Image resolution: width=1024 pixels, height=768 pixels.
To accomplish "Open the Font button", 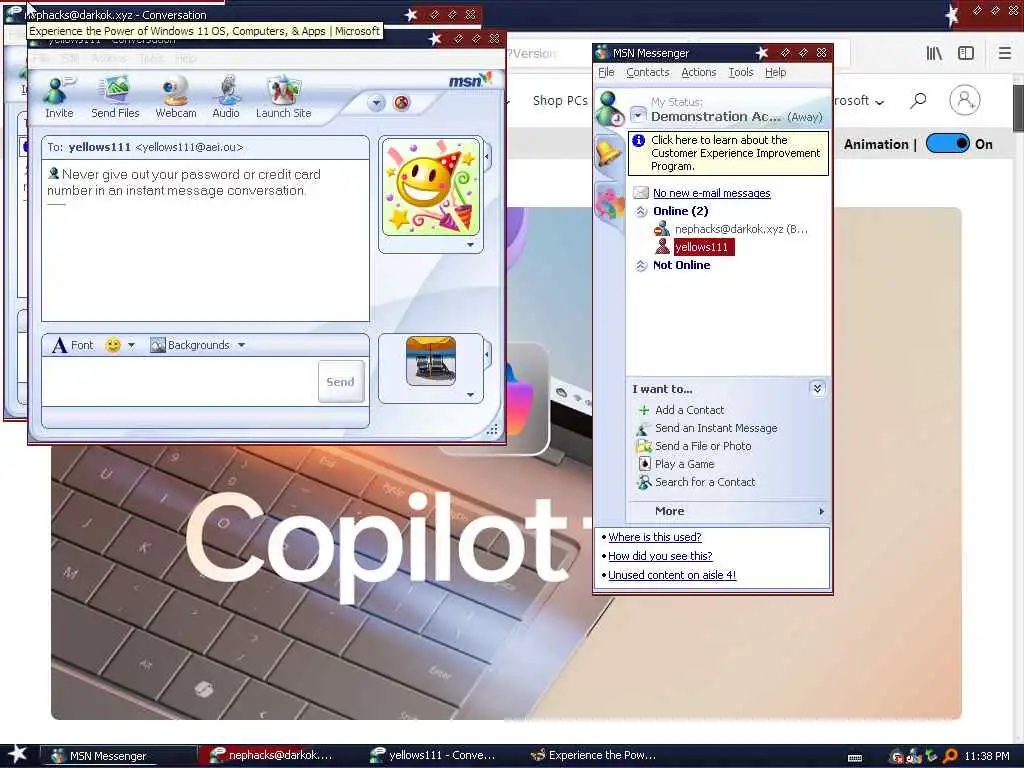I will 72,345.
